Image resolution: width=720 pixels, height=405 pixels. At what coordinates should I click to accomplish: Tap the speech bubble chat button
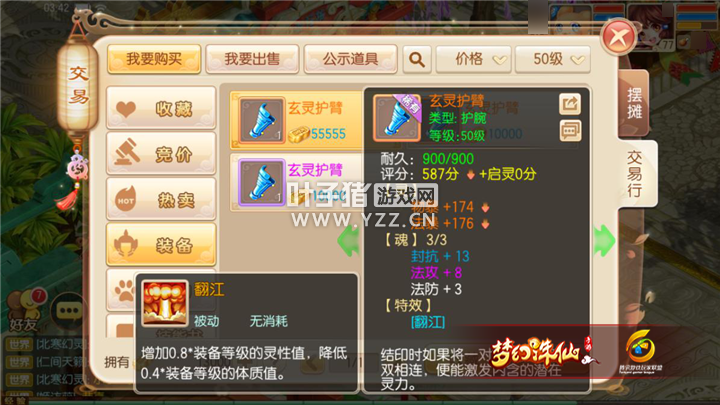pyautogui.click(x=69, y=312)
